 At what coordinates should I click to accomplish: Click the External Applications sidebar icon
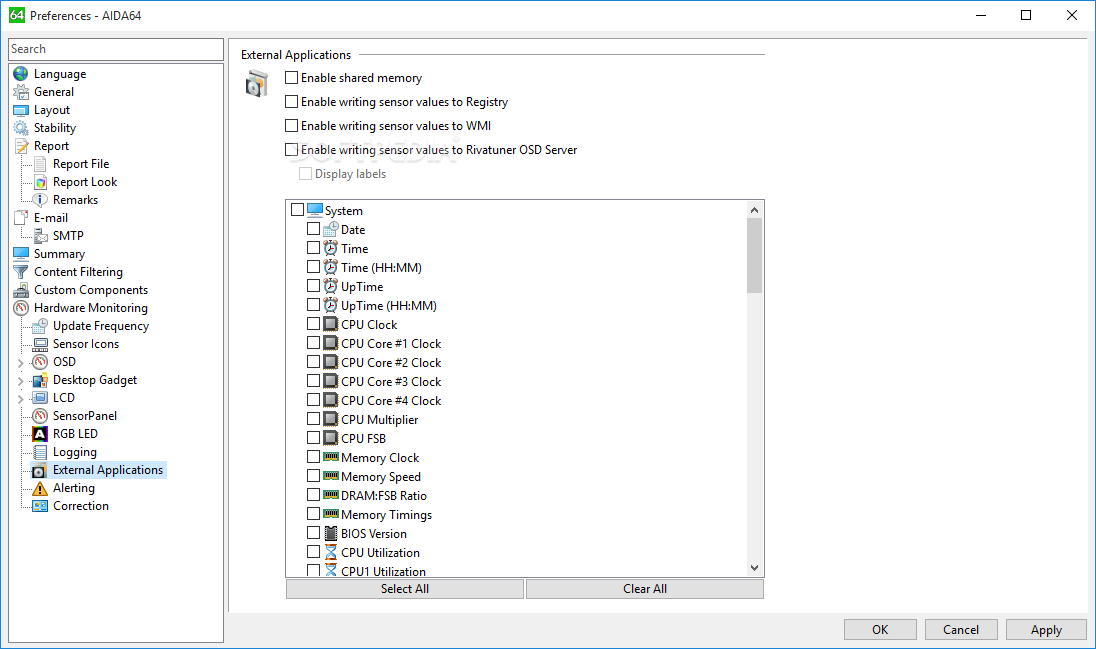click(41, 471)
